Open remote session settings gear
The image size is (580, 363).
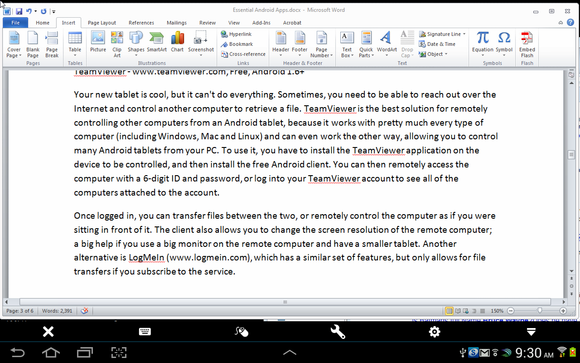[434, 332]
